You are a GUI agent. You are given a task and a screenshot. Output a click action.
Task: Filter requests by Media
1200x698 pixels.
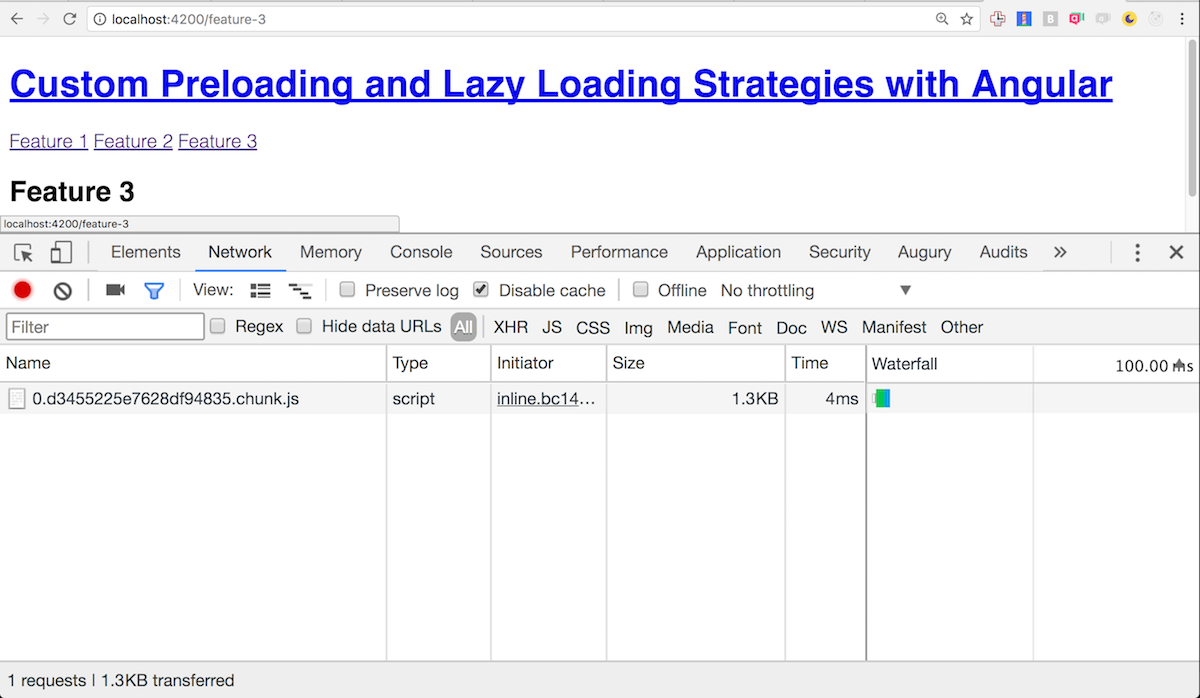point(690,327)
